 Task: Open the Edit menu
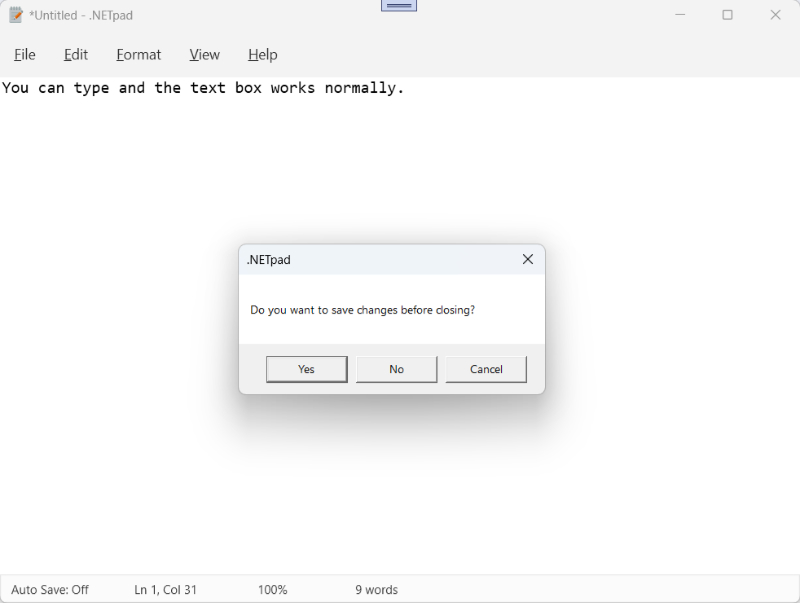point(75,55)
